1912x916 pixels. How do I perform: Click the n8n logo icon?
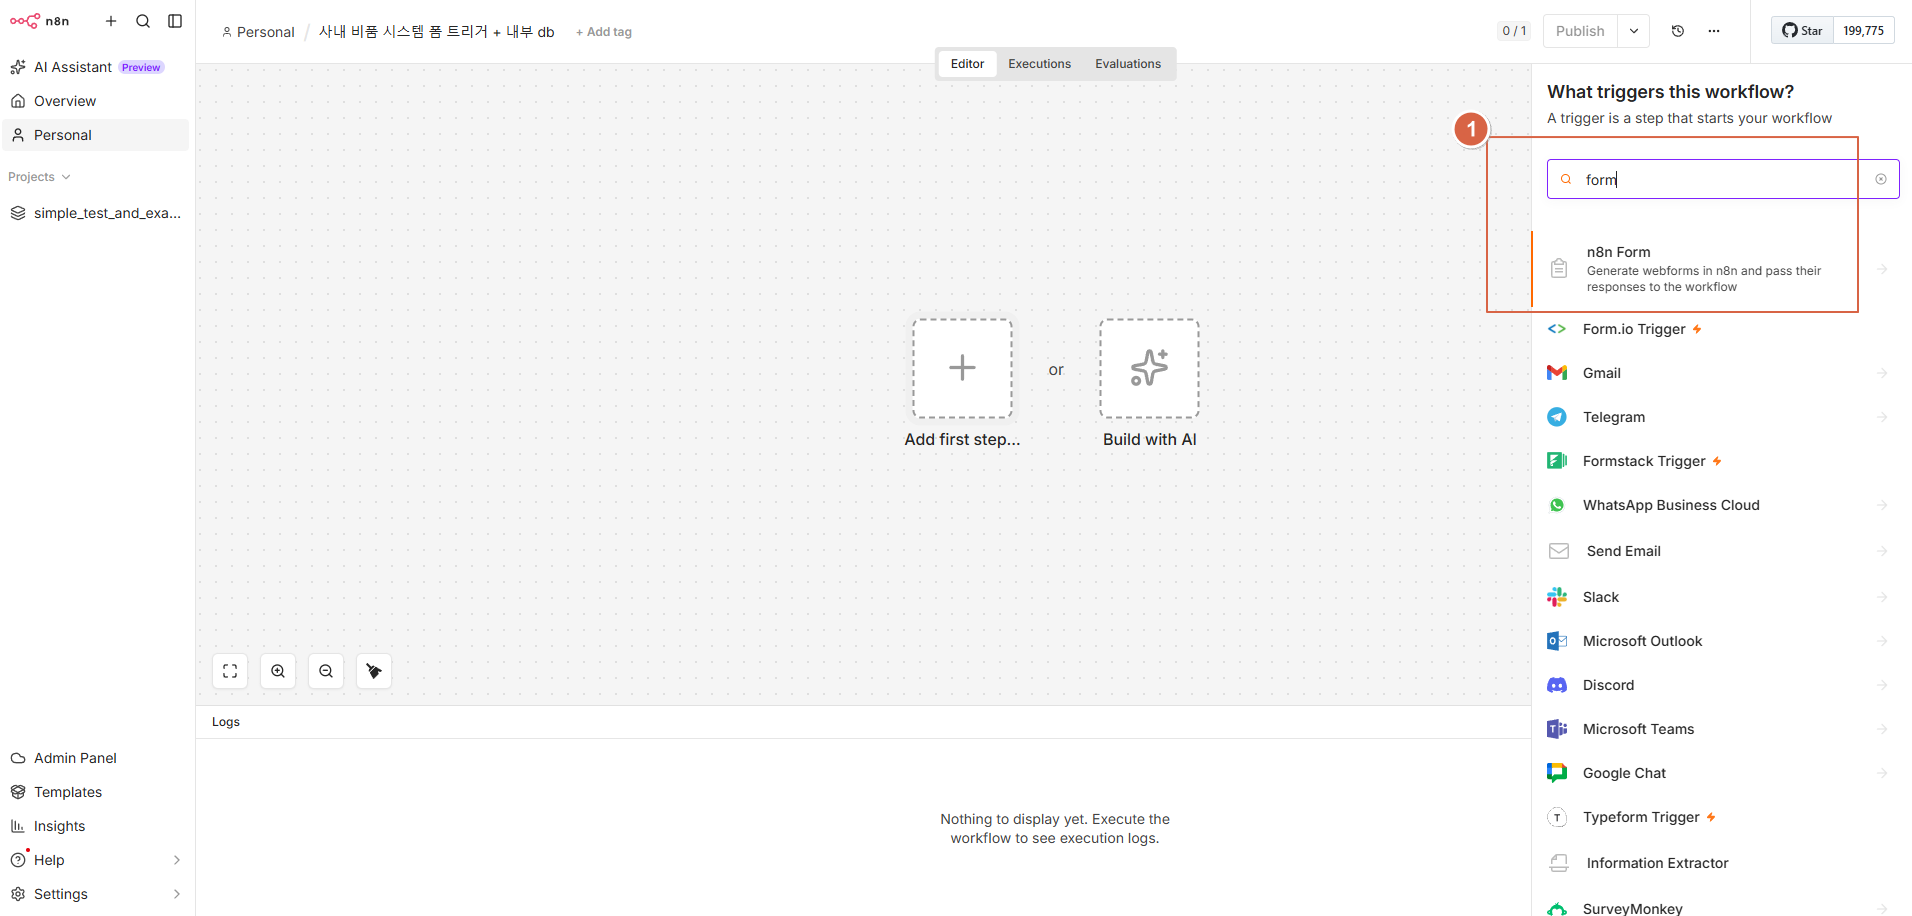[x=25, y=21]
